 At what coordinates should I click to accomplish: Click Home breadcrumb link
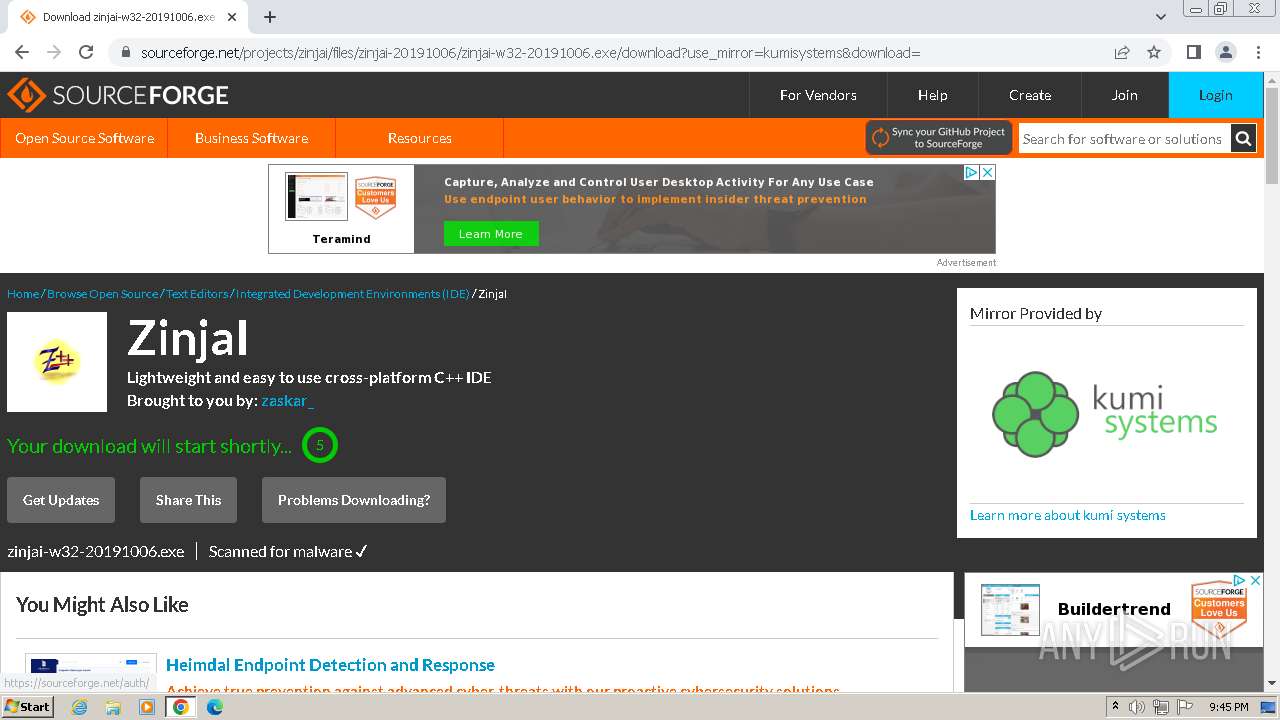coord(23,294)
